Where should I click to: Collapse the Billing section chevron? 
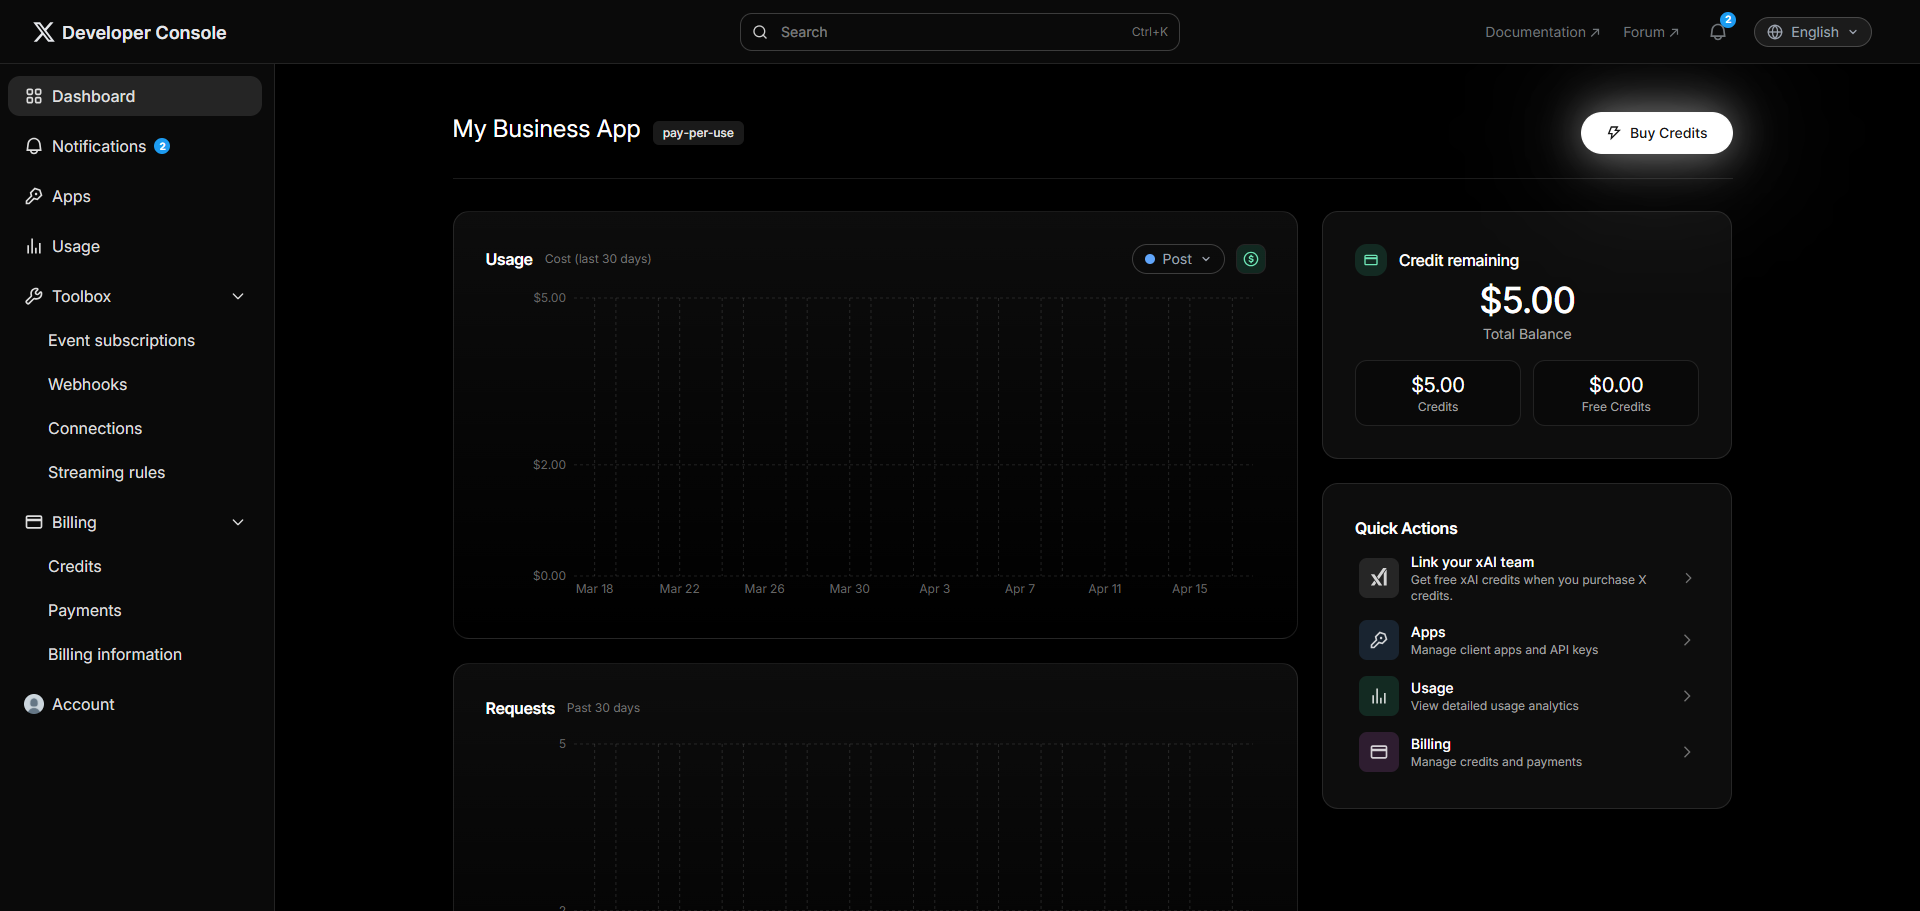click(x=238, y=522)
